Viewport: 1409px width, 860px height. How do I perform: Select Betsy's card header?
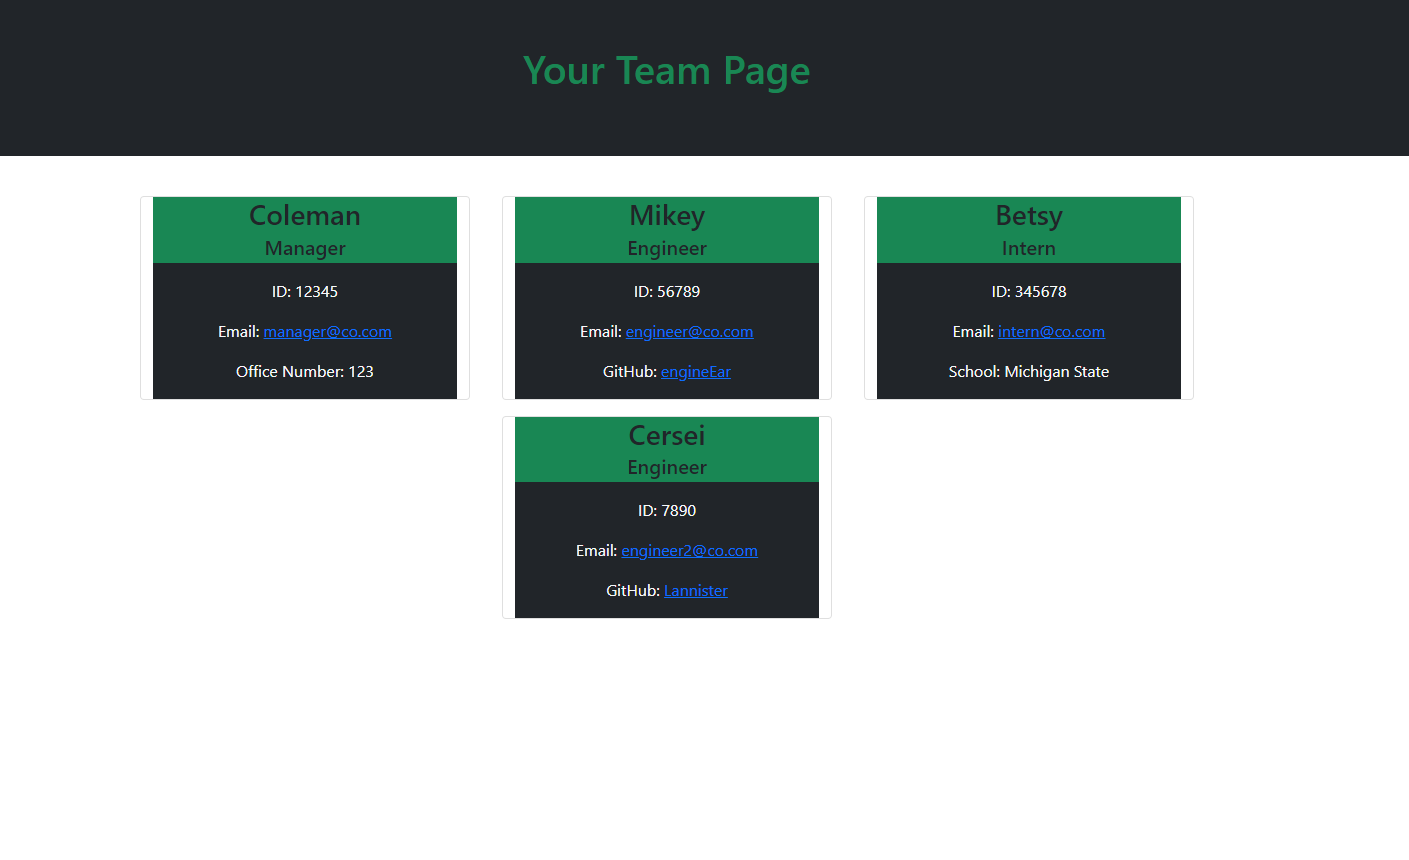pos(1028,216)
